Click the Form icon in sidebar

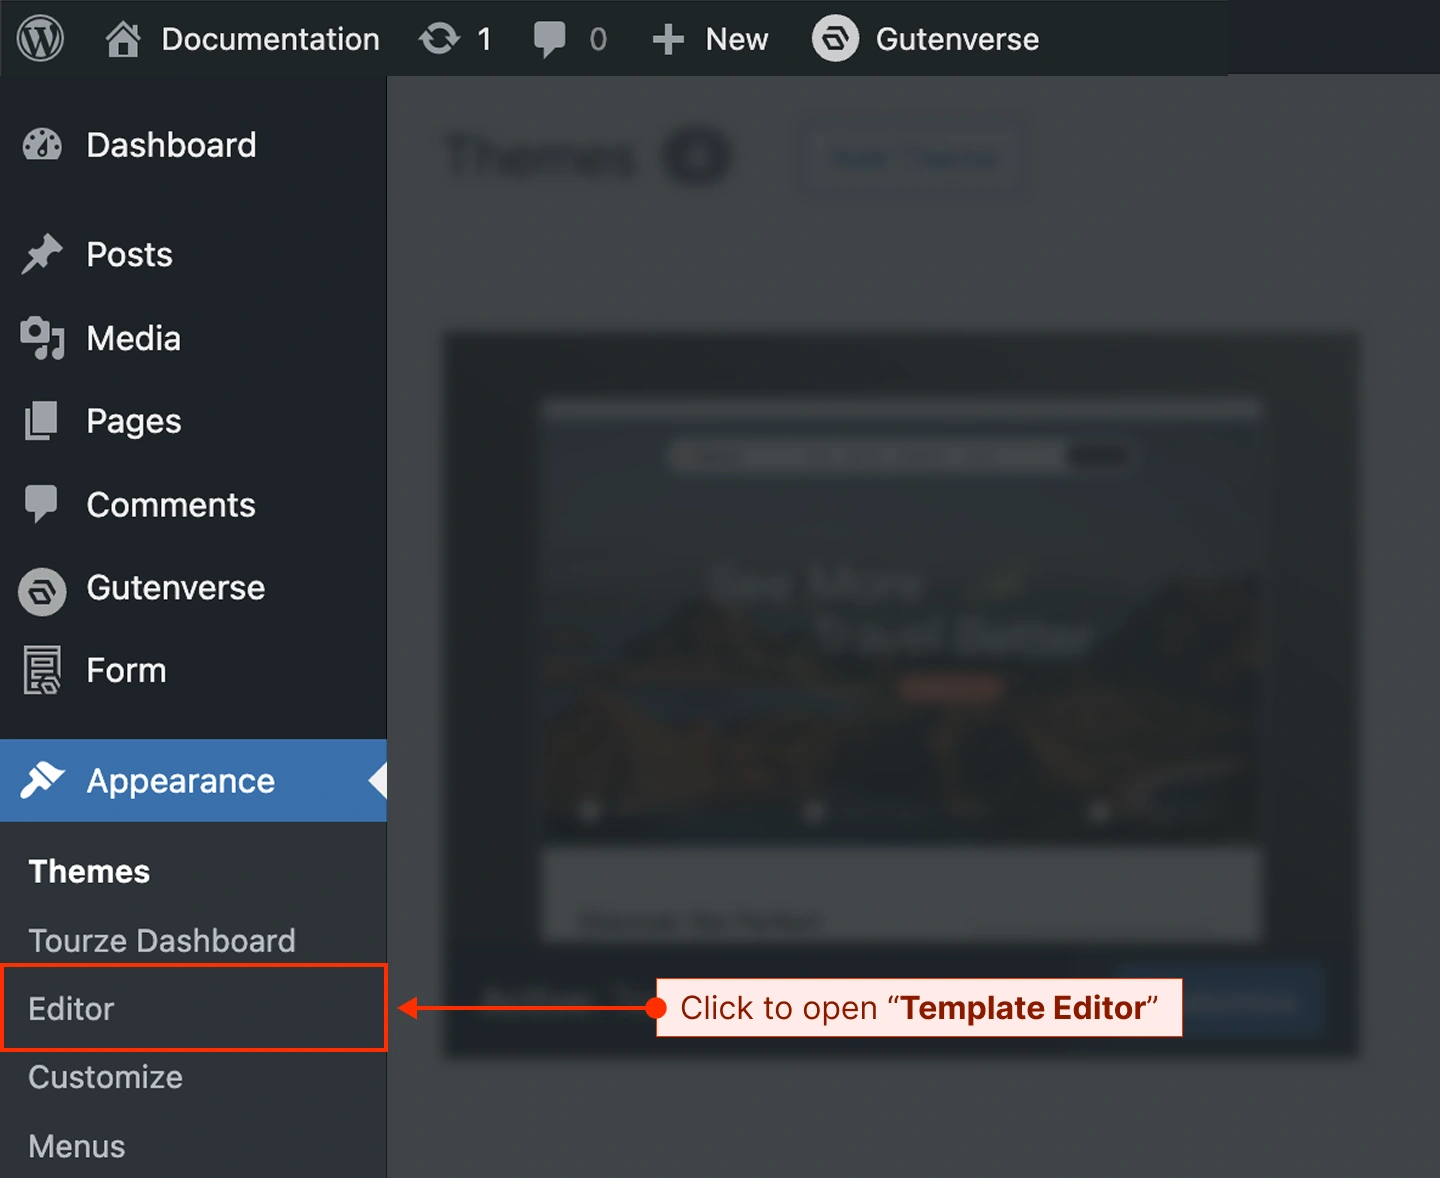pos(42,670)
